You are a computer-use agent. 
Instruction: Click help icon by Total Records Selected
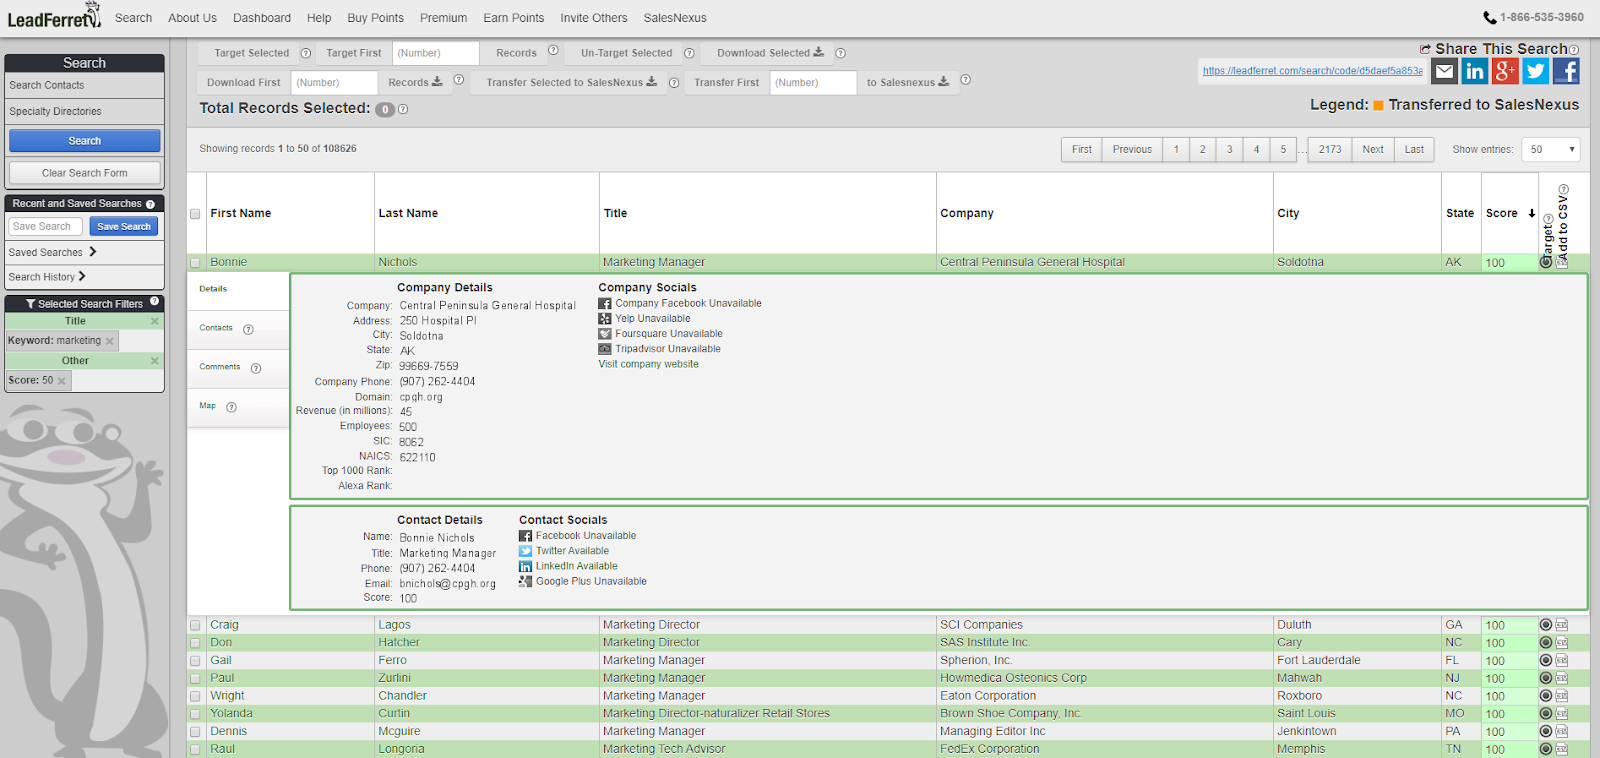coord(403,109)
